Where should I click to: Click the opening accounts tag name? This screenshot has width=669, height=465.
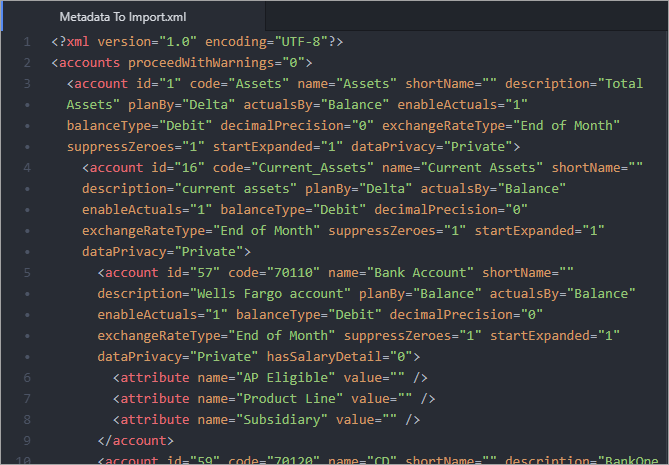tap(90, 63)
